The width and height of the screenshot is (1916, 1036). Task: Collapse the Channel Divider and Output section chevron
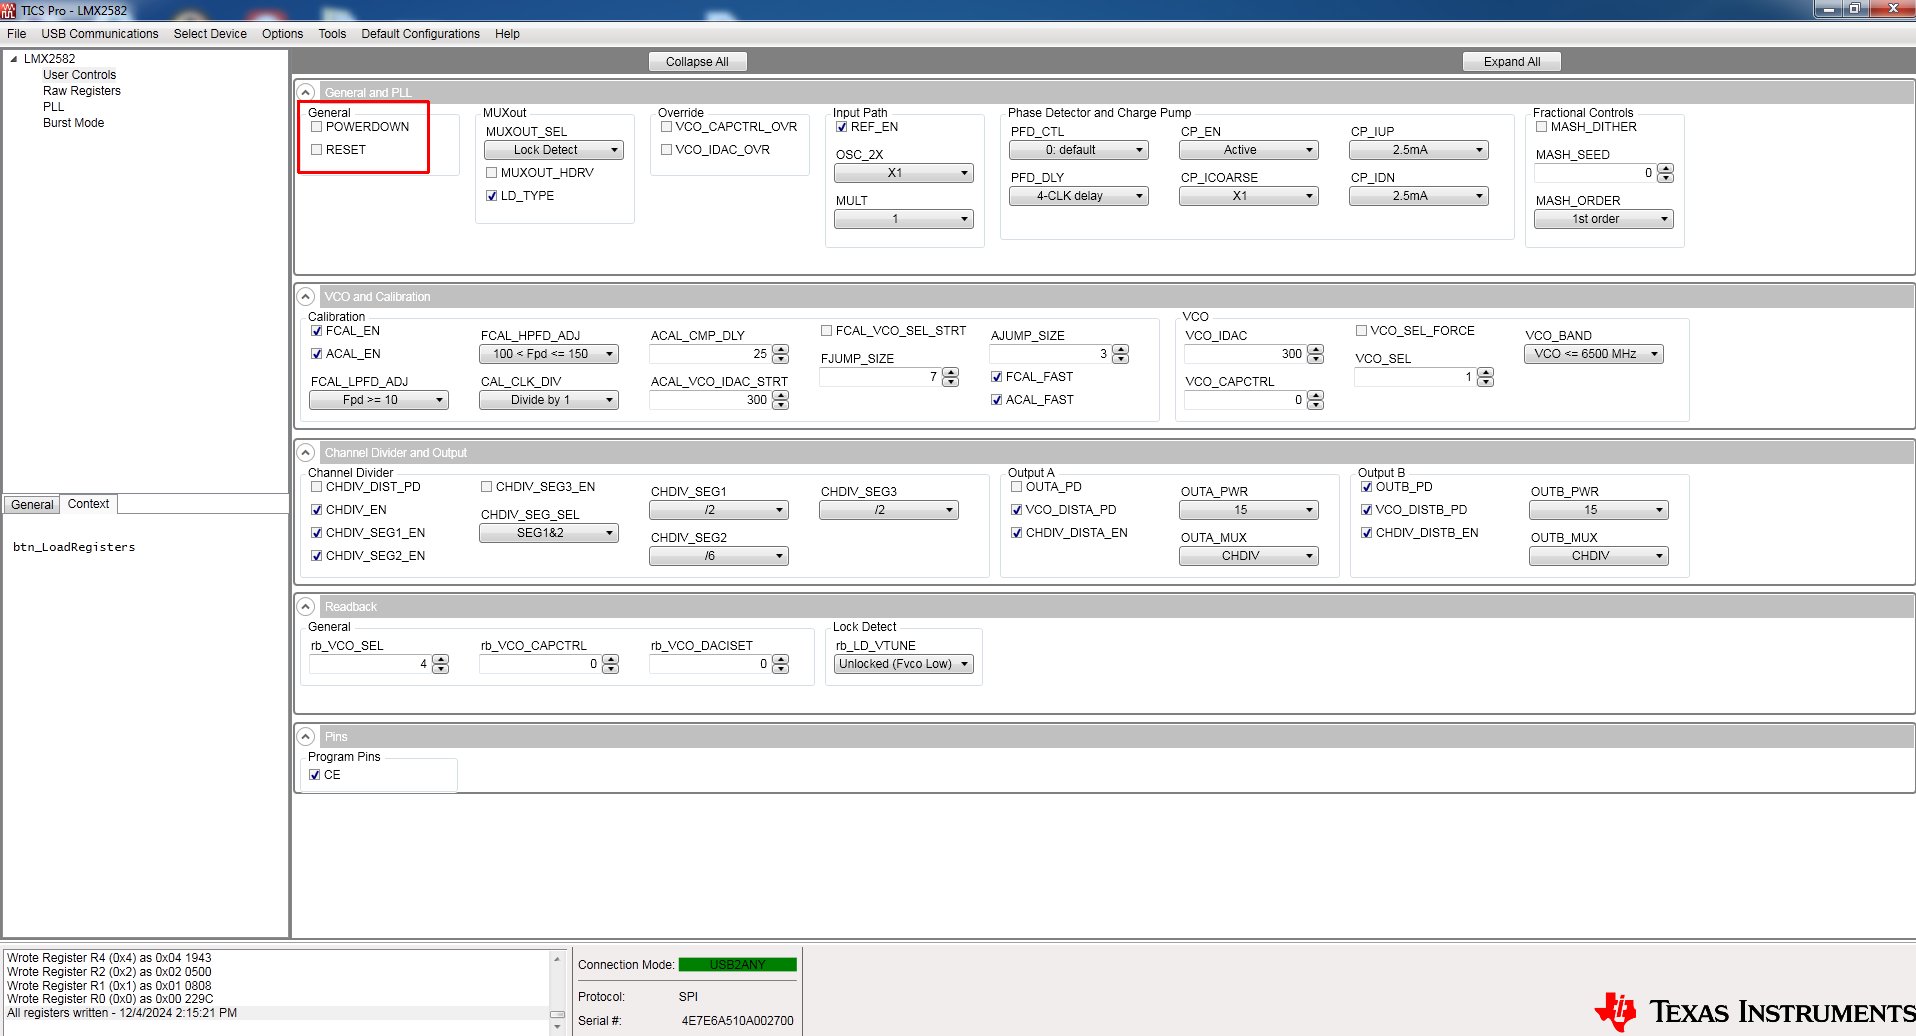[306, 452]
